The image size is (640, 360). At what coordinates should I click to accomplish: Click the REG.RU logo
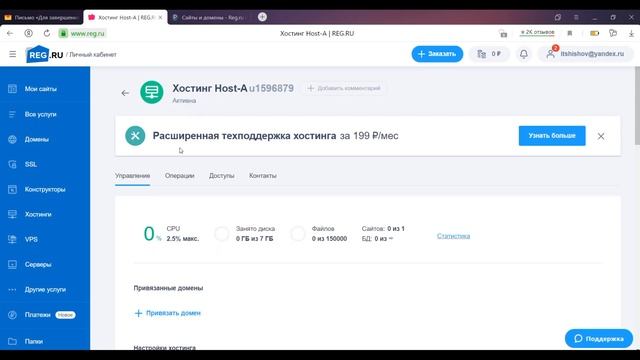(x=44, y=54)
